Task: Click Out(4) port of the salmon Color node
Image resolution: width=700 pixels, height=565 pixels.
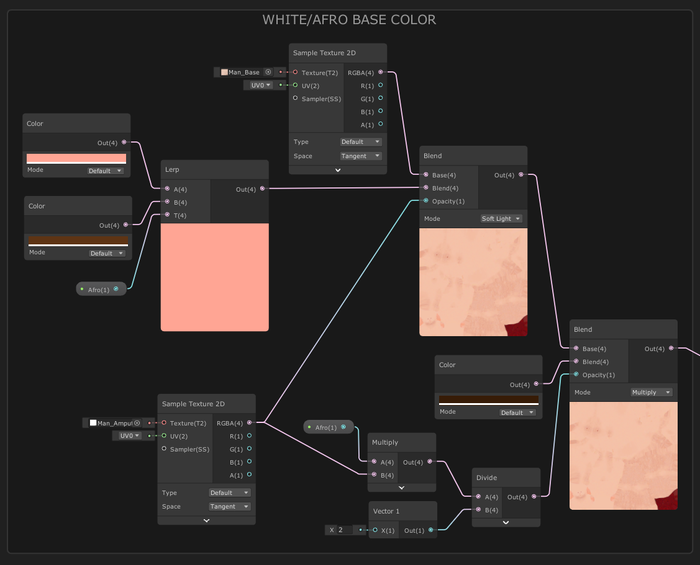Action: [124, 142]
